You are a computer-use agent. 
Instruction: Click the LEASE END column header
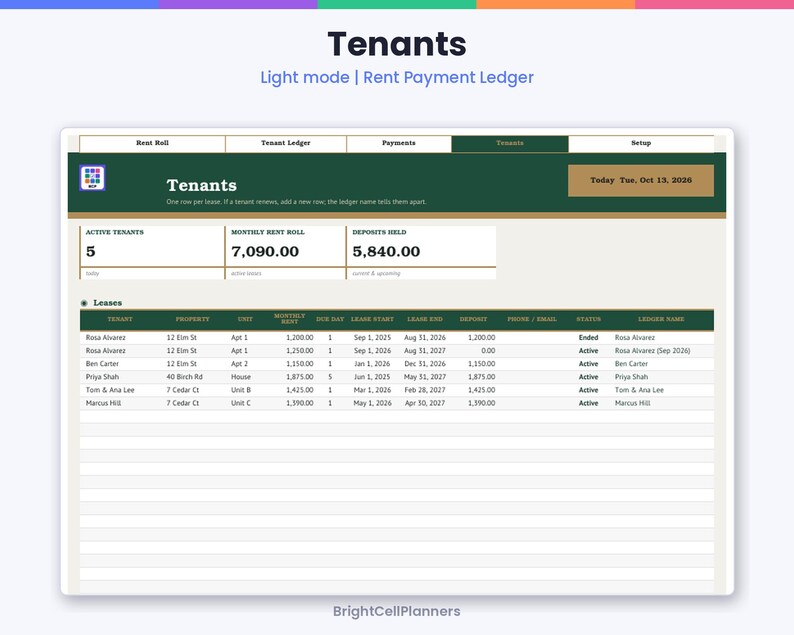tap(425, 319)
